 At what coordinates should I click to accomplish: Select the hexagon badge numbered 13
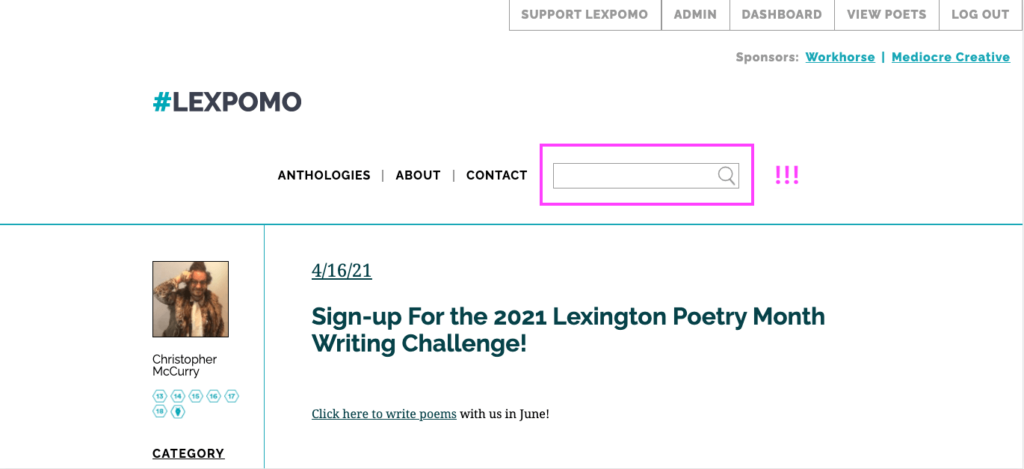click(x=160, y=396)
